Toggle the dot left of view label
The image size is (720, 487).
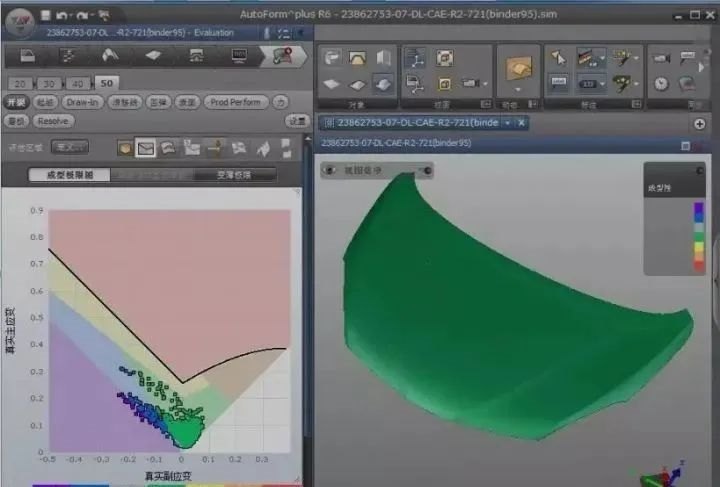(x=330, y=171)
